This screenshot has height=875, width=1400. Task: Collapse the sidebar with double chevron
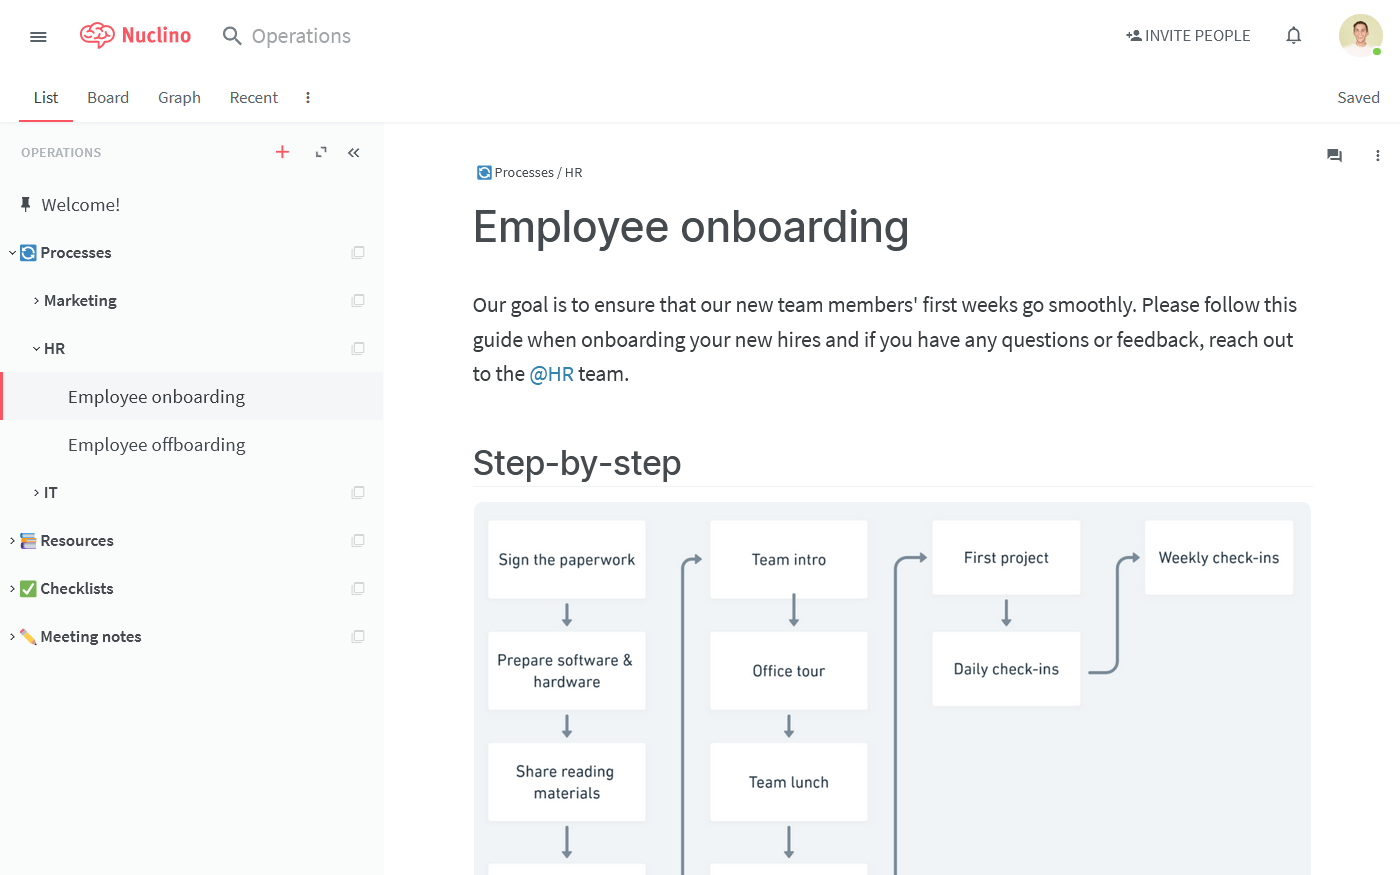point(354,152)
